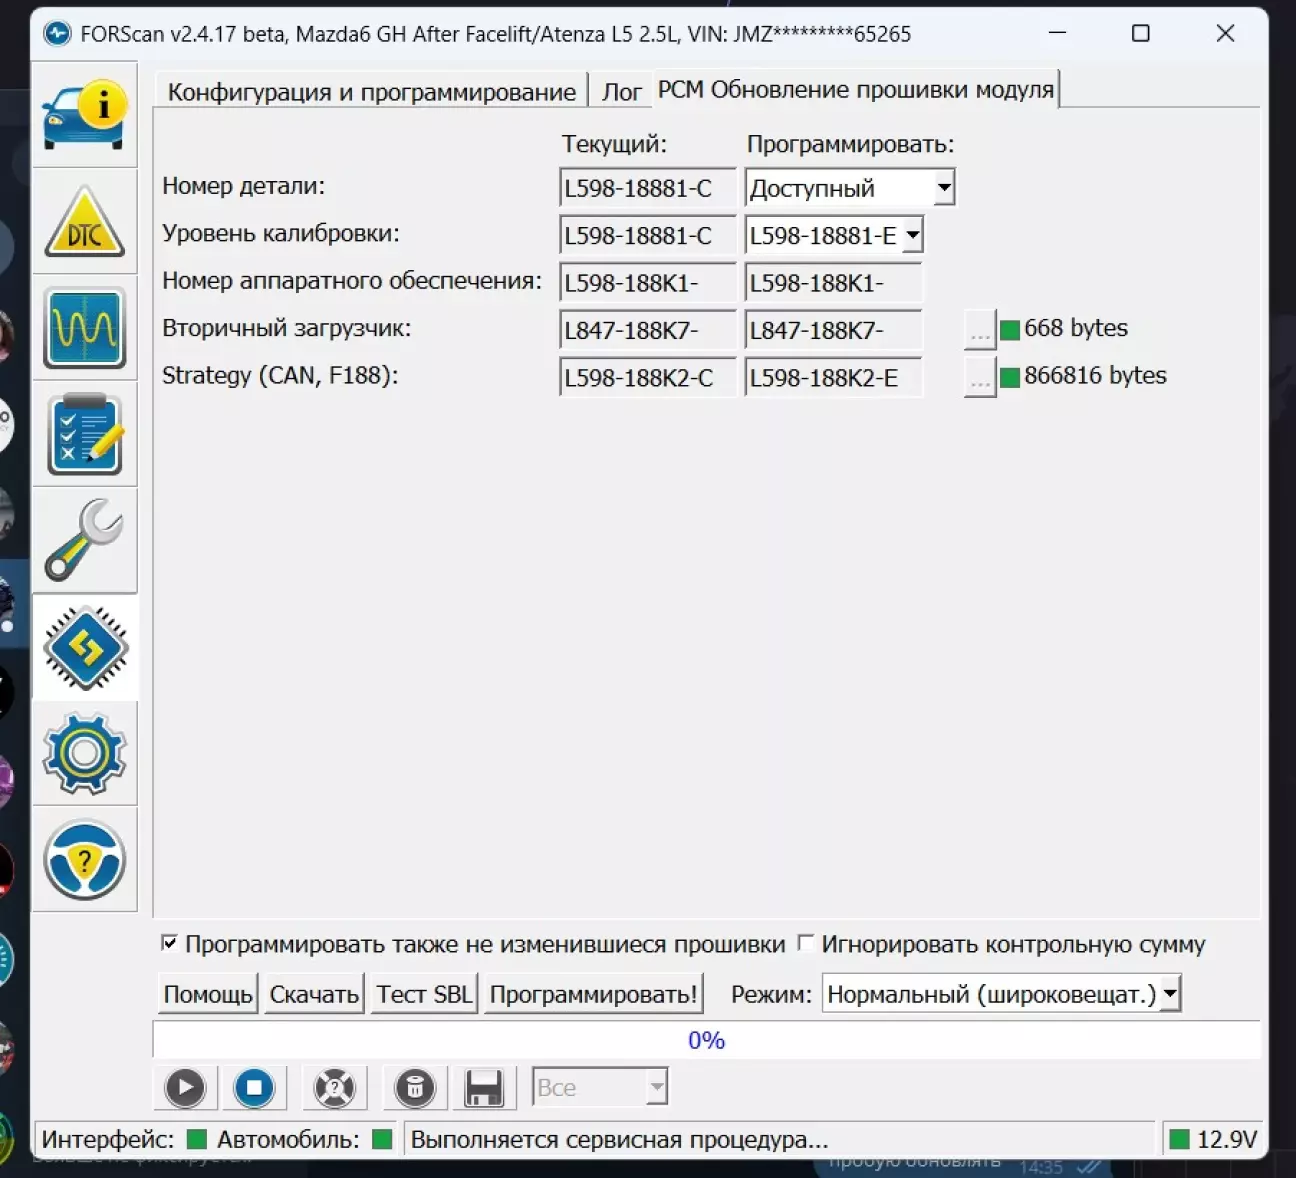1296x1178 pixels.
Task: Open the configuration and programming chip section
Action: pyautogui.click(x=85, y=647)
